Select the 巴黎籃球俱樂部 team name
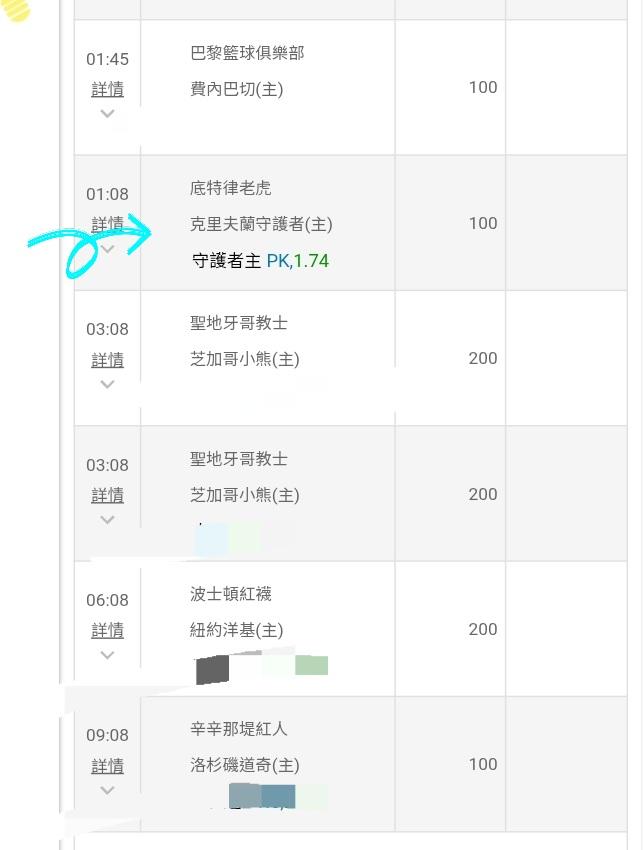Screen dimensions: 644x850 point(247,53)
